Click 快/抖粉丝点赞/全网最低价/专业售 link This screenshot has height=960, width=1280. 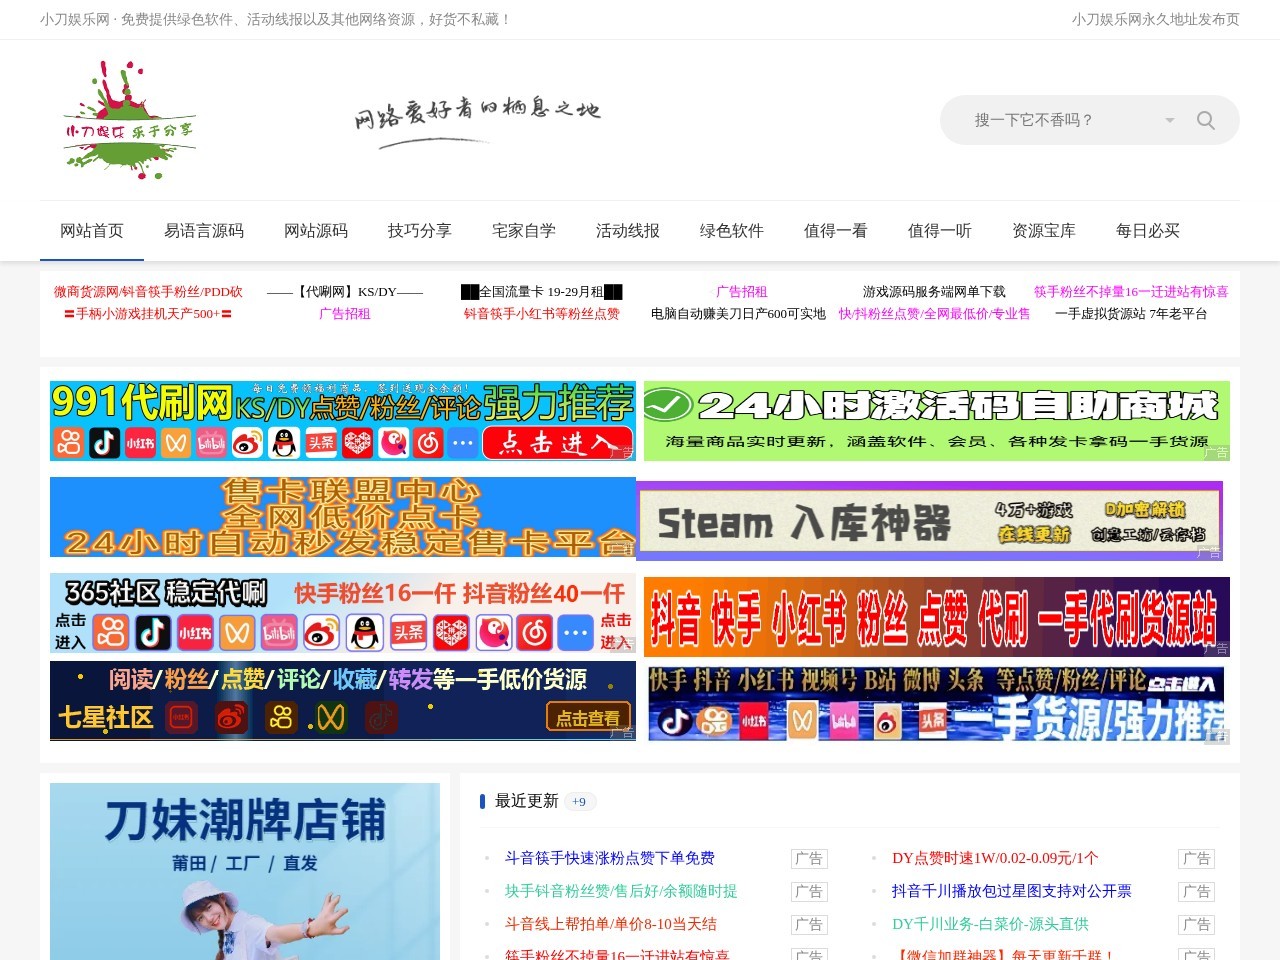[934, 314]
